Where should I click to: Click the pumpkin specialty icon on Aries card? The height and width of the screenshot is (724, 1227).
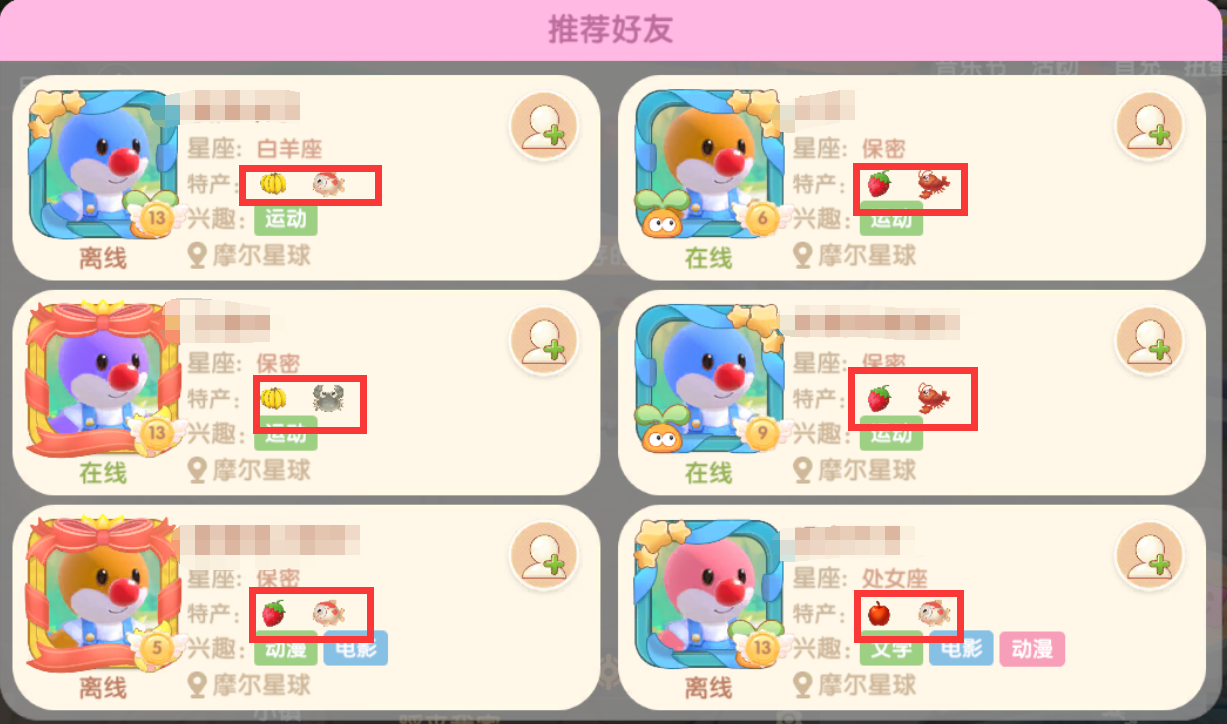pos(272,184)
